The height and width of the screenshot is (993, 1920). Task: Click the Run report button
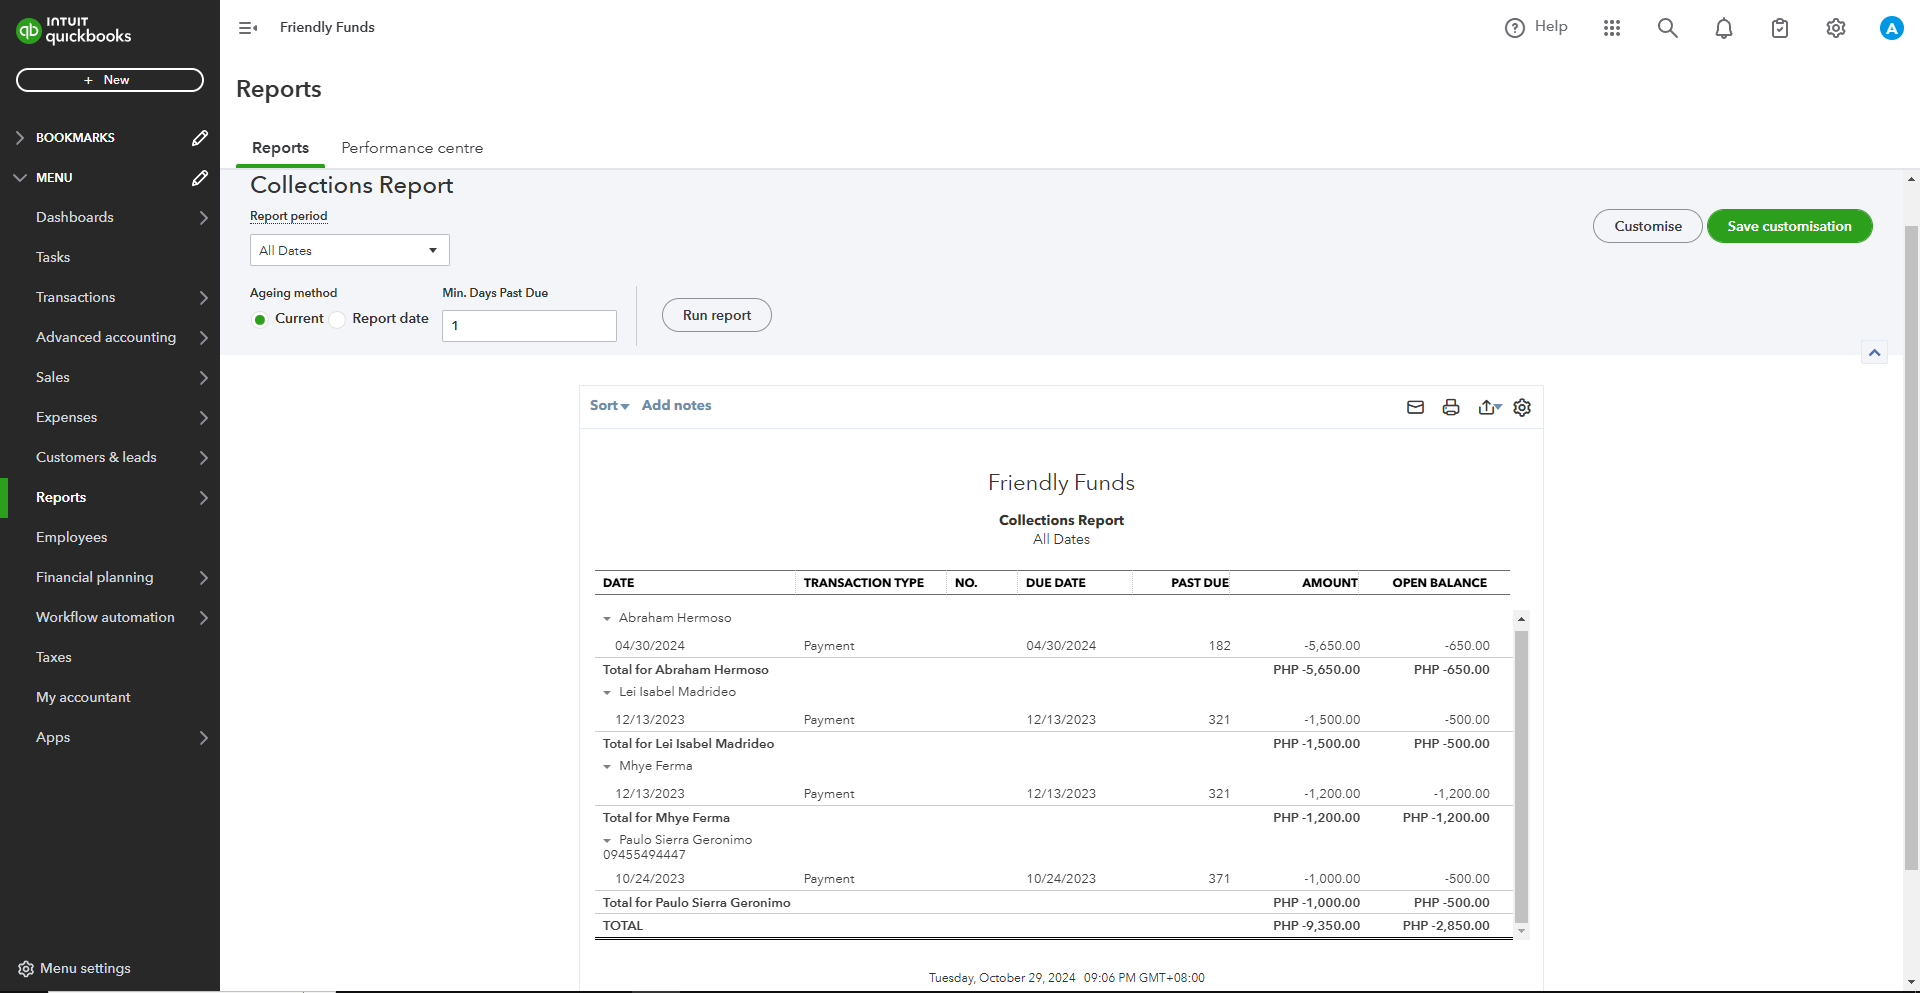(716, 315)
